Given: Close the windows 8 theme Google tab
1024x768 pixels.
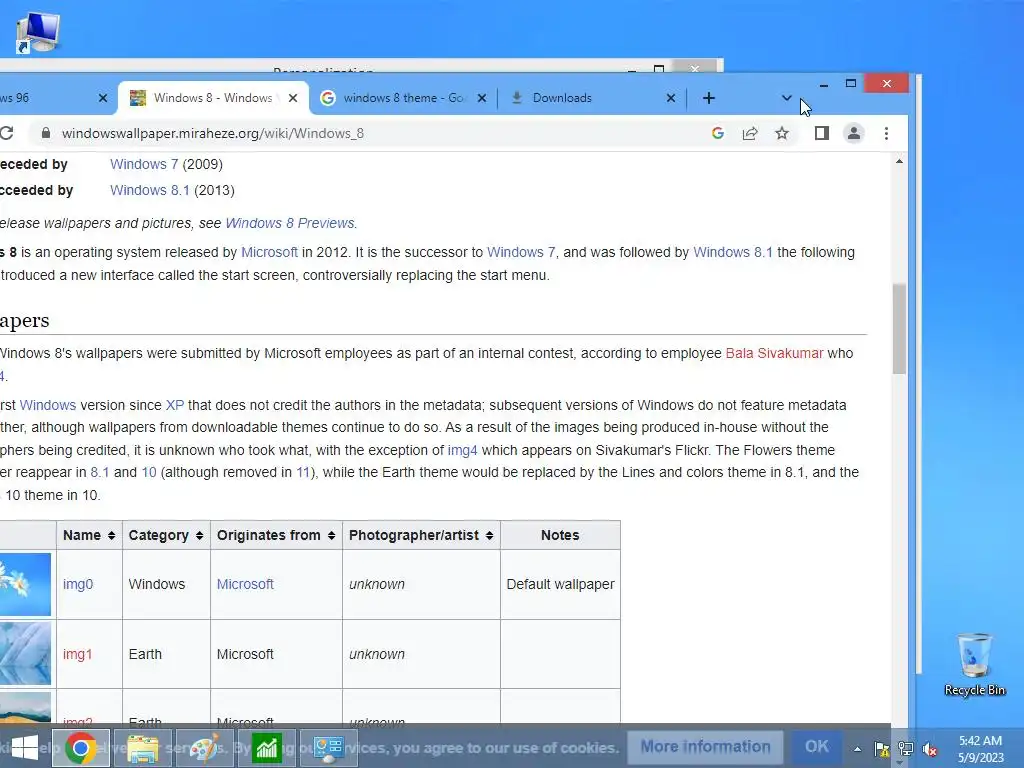Looking at the screenshot, I should [x=482, y=98].
